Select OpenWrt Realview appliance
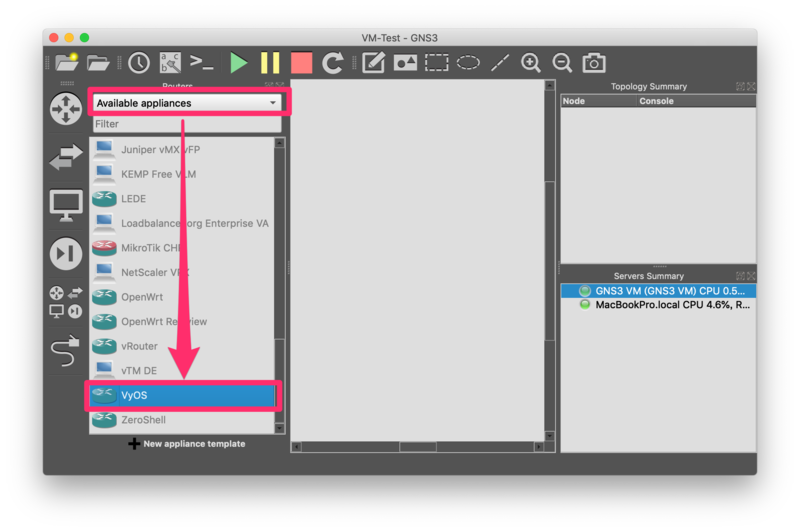This screenshot has height=532, width=800. coord(182,321)
